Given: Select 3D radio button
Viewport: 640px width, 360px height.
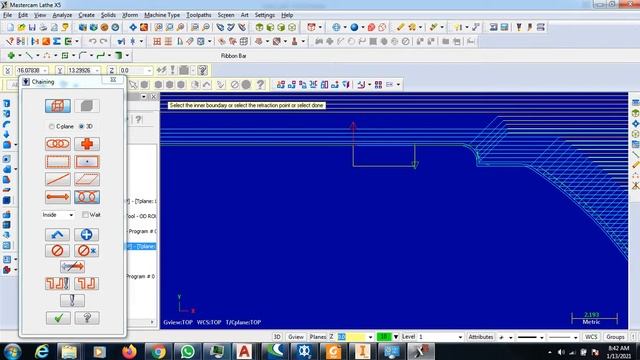Looking at the screenshot, I should [x=81, y=127].
